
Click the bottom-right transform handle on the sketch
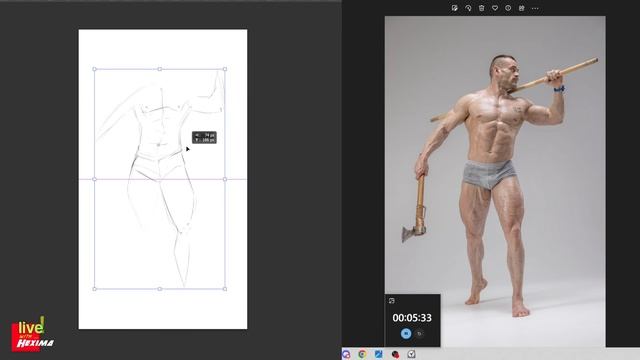tap(225, 289)
